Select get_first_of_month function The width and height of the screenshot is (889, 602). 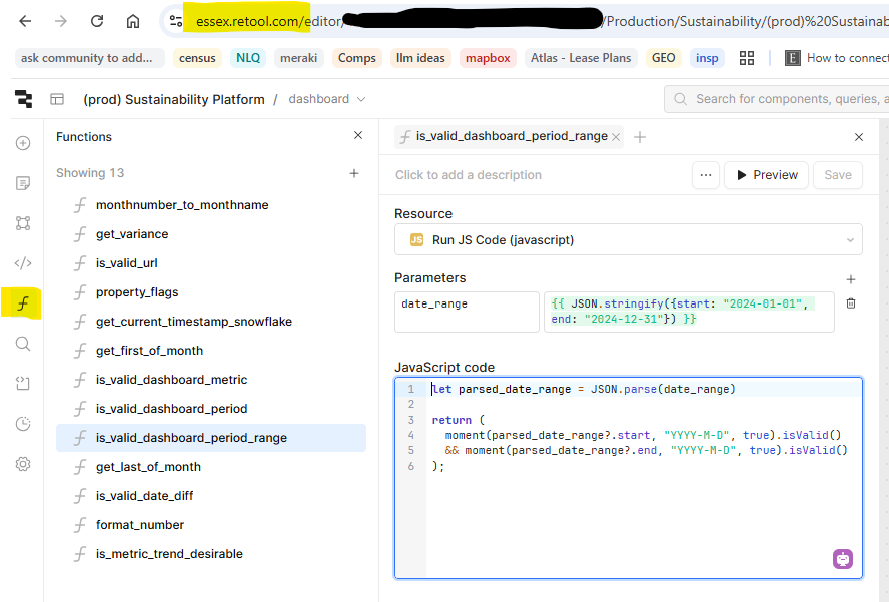coord(210,350)
